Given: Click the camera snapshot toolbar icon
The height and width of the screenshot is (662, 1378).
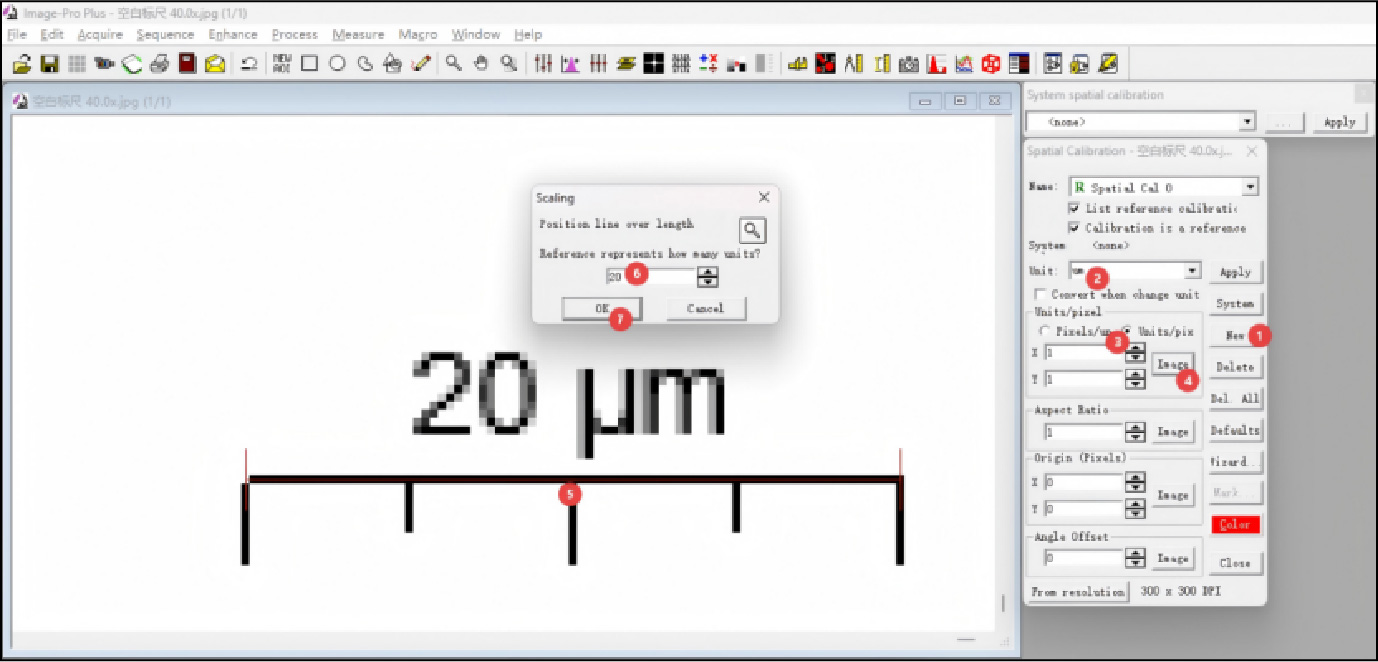Looking at the screenshot, I should coord(908,64).
